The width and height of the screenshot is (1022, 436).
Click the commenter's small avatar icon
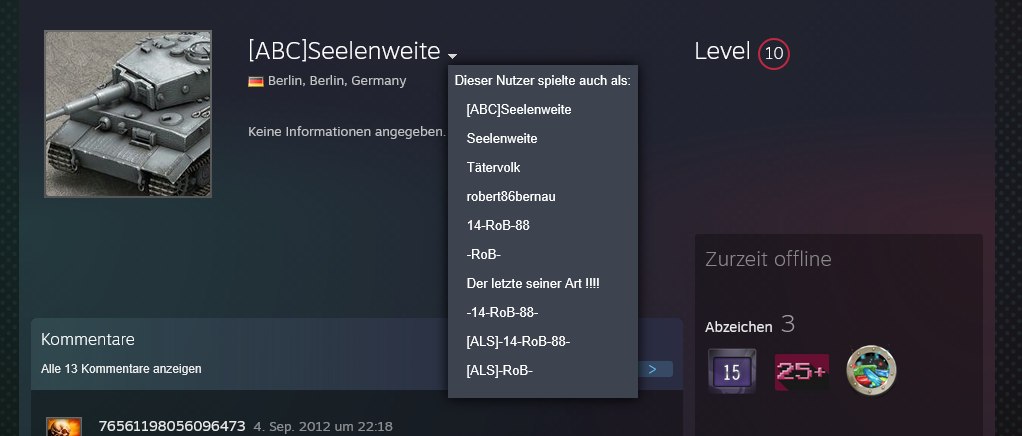click(x=64, y=427)
